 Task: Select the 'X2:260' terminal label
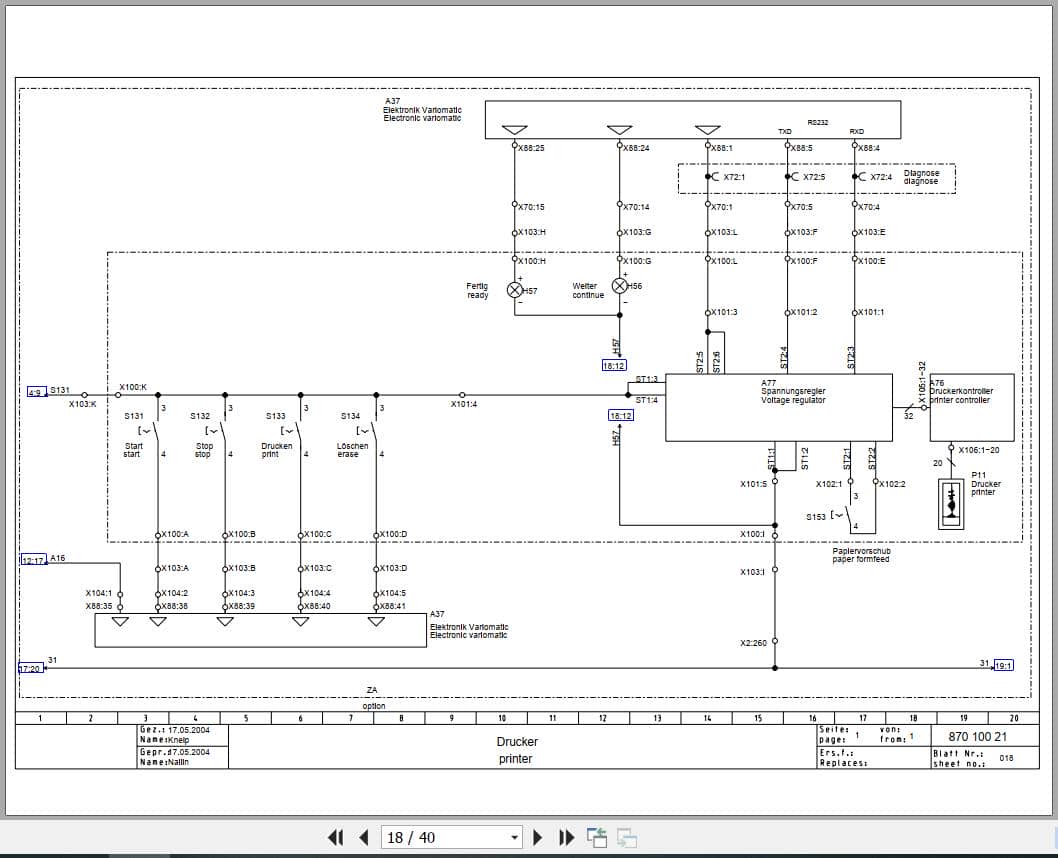pyautogui.click(x=754, y=643)
